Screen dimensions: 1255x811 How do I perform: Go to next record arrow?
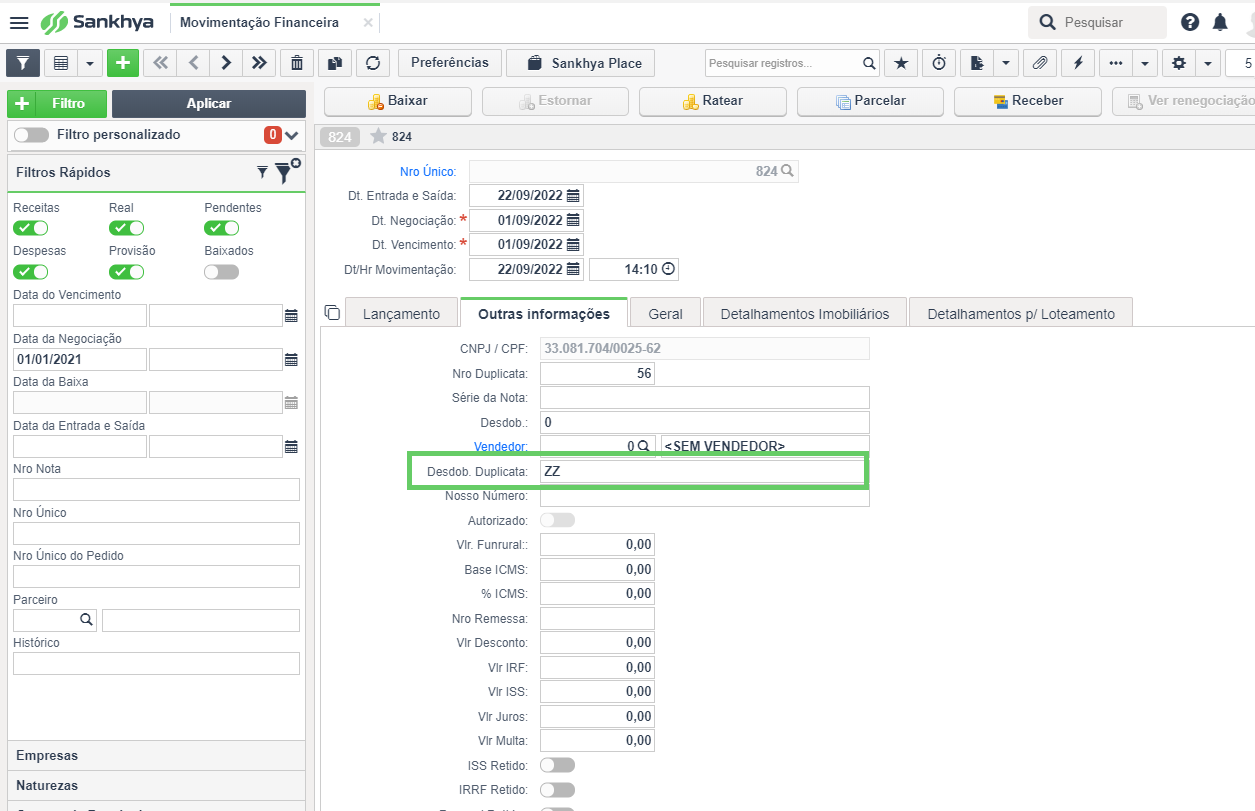point(226,63)
